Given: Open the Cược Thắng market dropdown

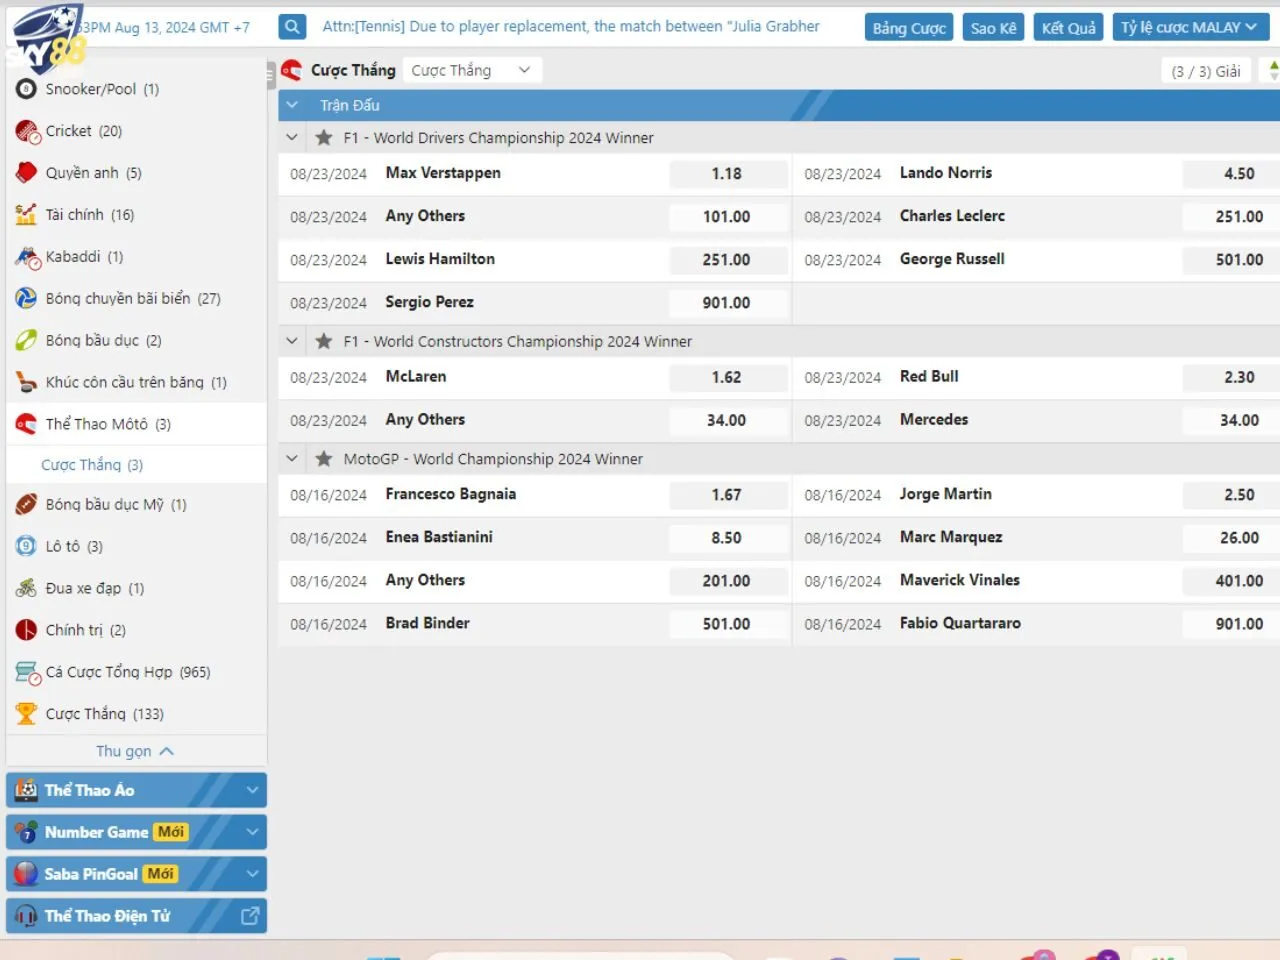Looking at the screenshot, I should tap(472, 70).
